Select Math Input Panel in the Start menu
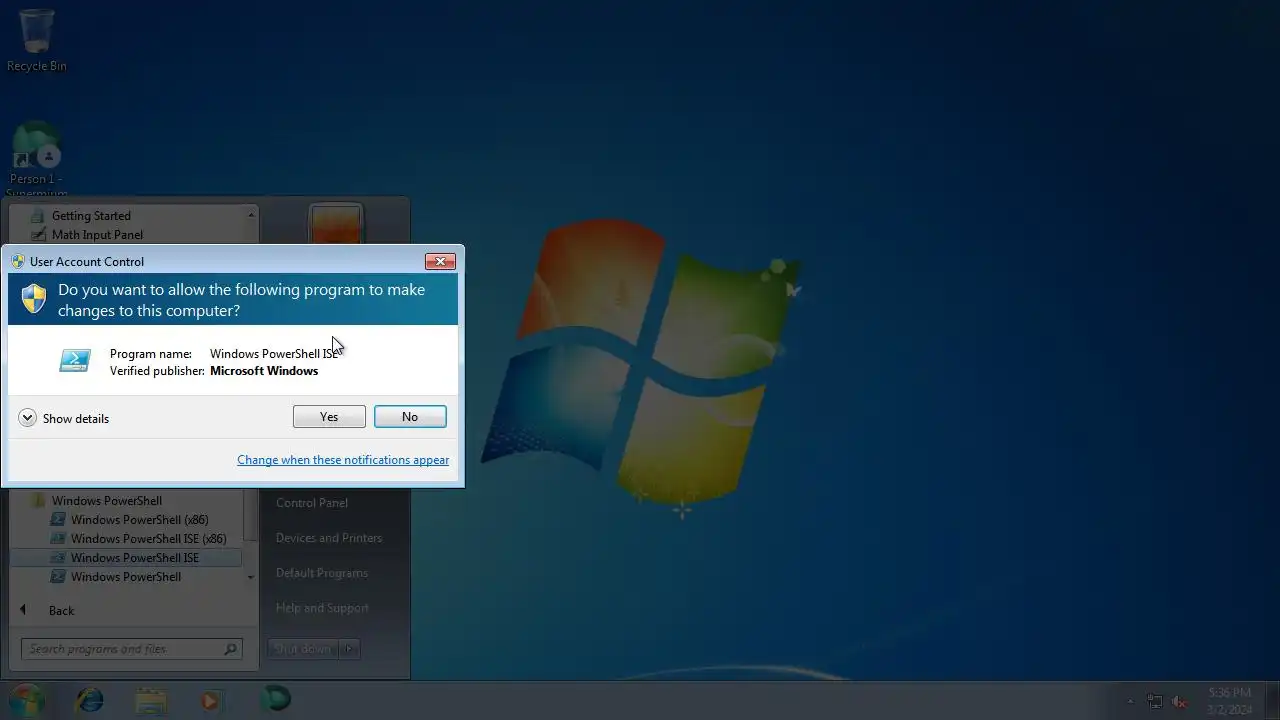Image resolution: width=1280 pixels, height=720 pixels. click(97, 235)
